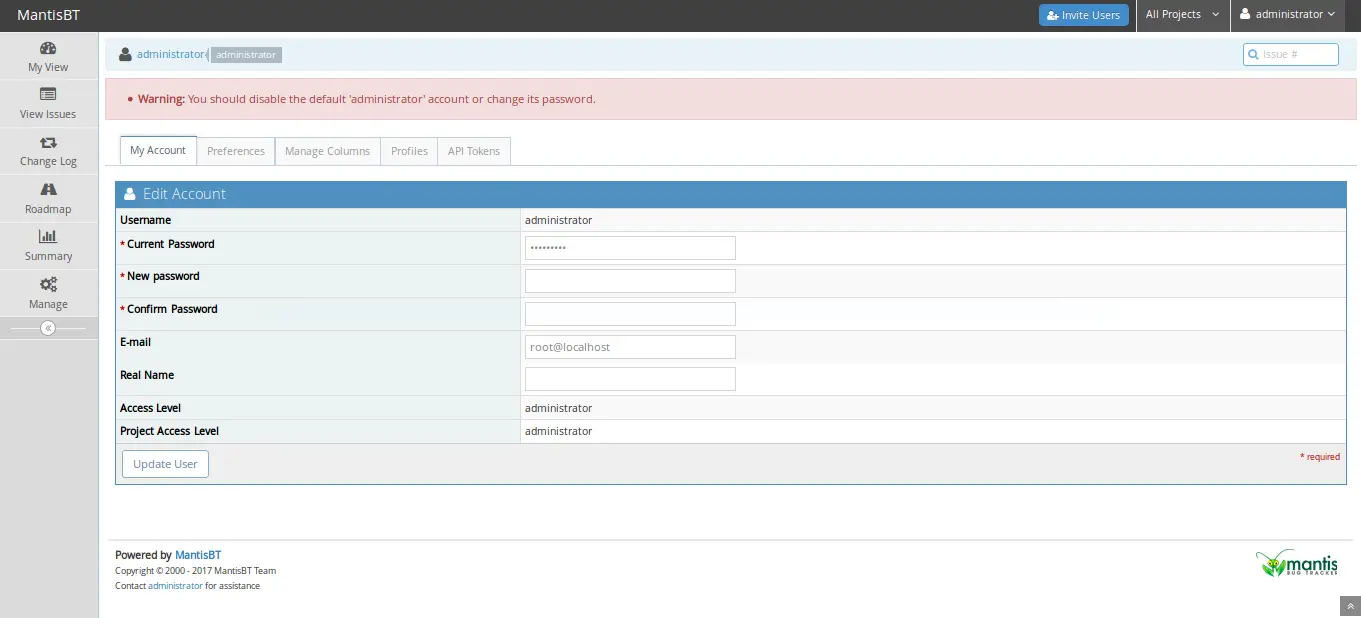The height and width of the screenshot is (618, 1361).
Task: Open the administrator breadcrumb link
Action: click(170, 54)
